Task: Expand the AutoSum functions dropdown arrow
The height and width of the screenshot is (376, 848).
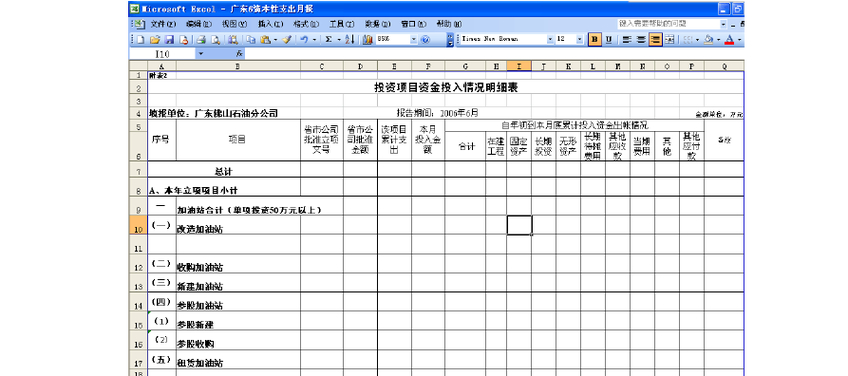Action: point(339,39)
